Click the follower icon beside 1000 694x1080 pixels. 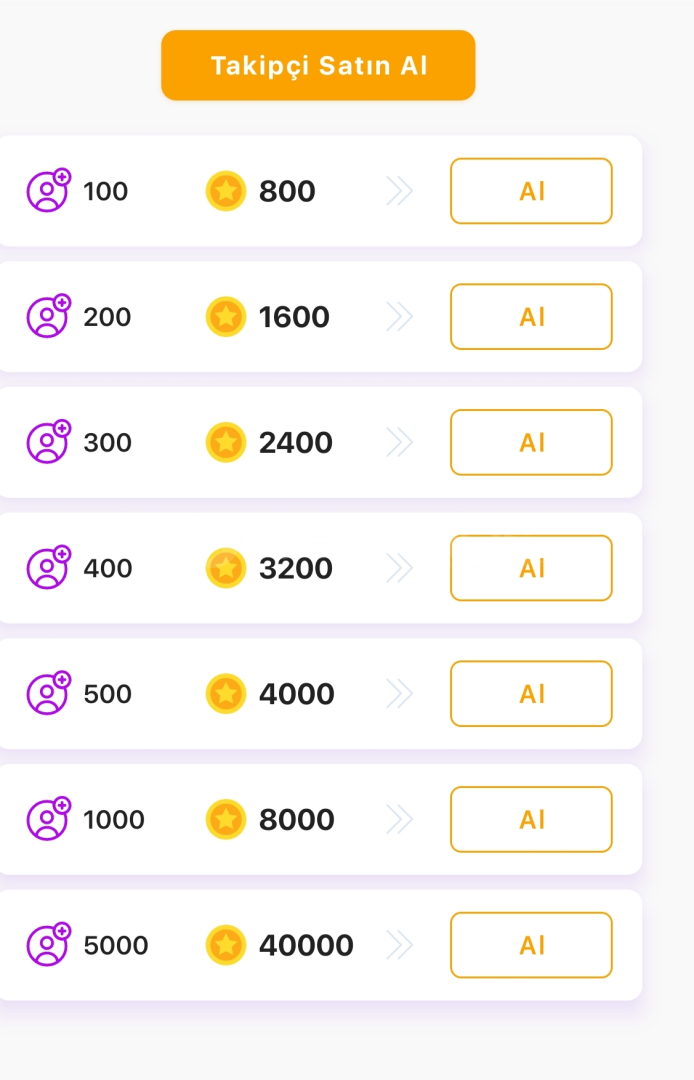click(x=48, y=819)
